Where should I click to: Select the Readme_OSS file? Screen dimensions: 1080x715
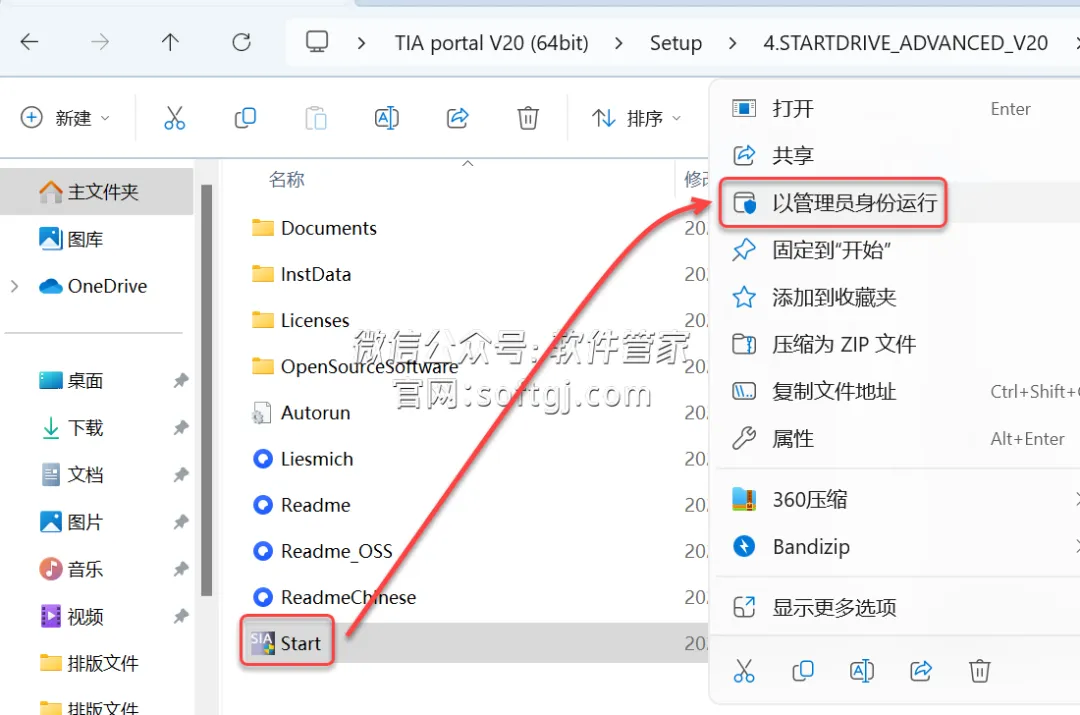322,551
